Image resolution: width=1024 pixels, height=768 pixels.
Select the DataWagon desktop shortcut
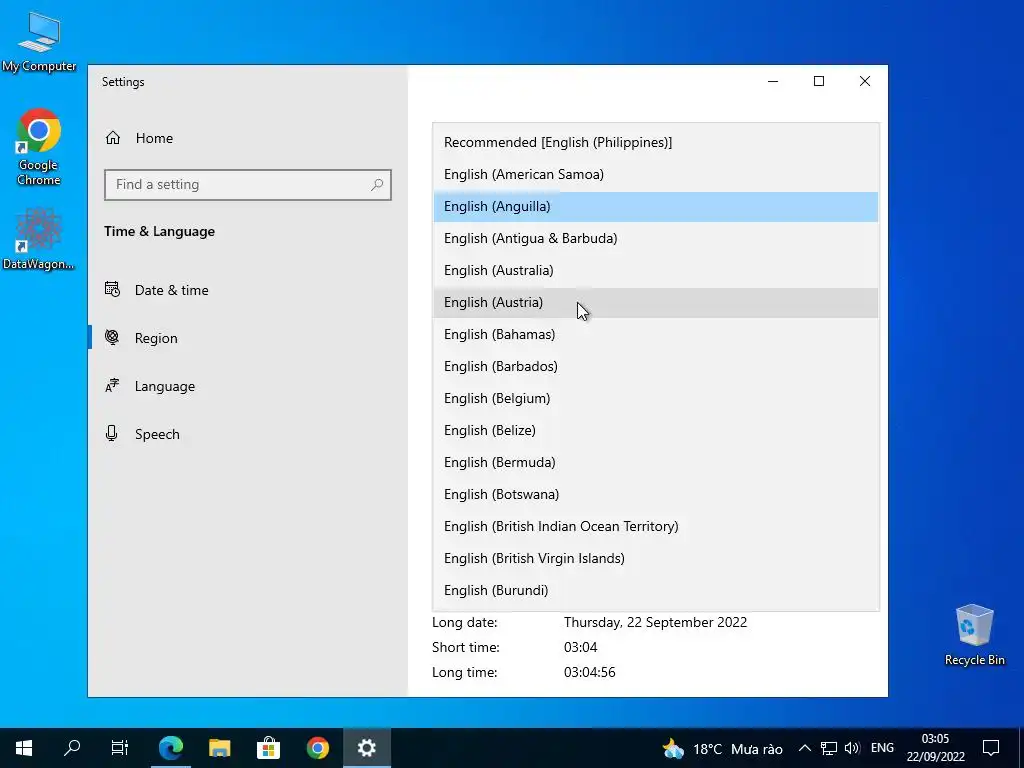tap(39, 239)
